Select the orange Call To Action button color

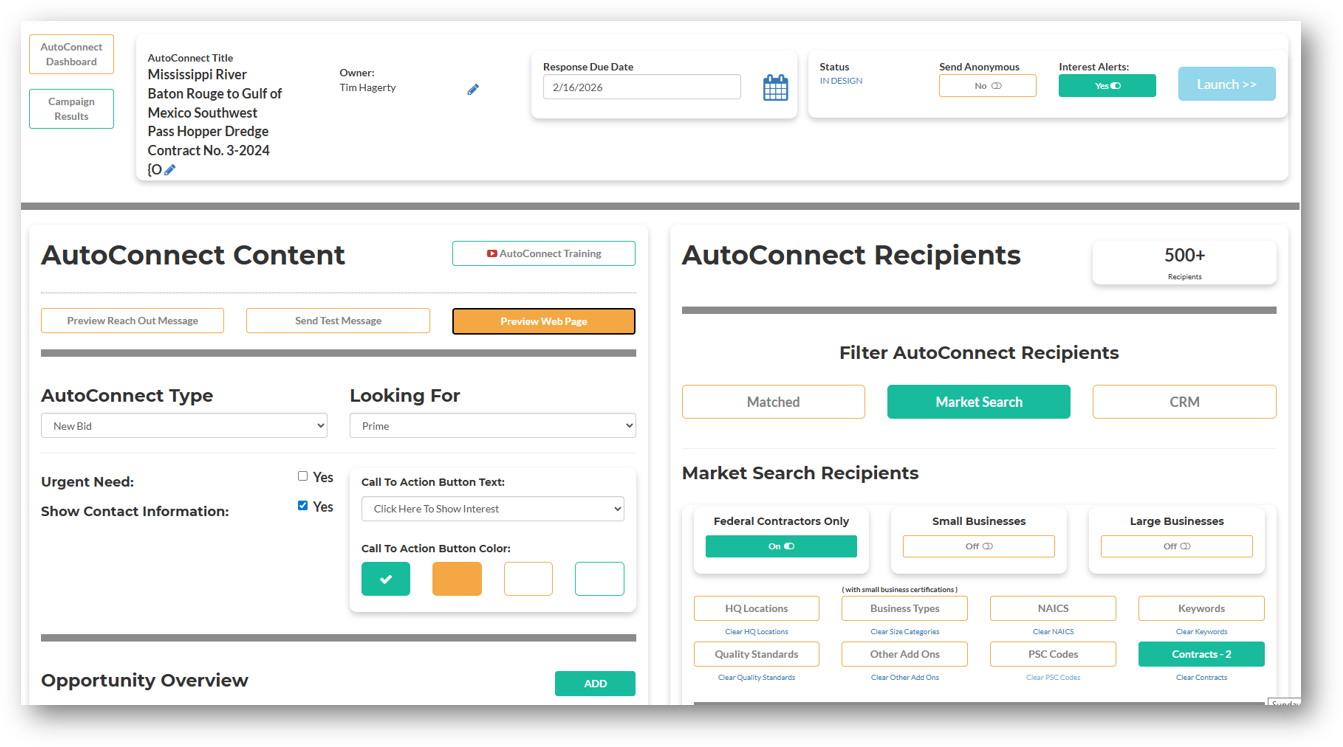click(457, 578)
